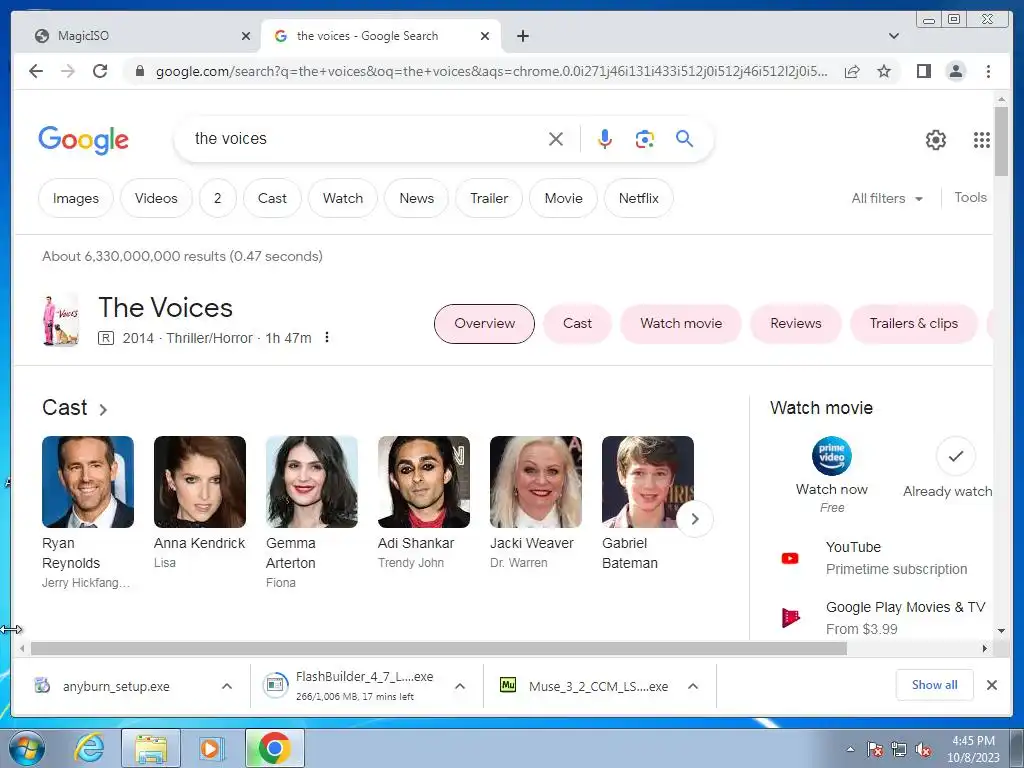Open the Chrome profile avatar
The width and height of the screenshot is (1024, 768).
coord(955,71)
